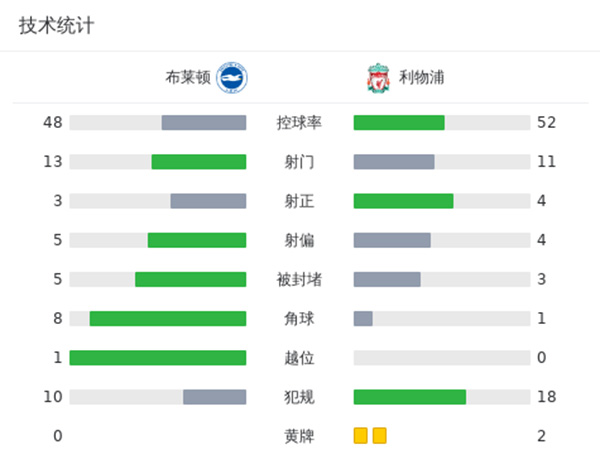Open the 布莱顿 team name link

189,79
